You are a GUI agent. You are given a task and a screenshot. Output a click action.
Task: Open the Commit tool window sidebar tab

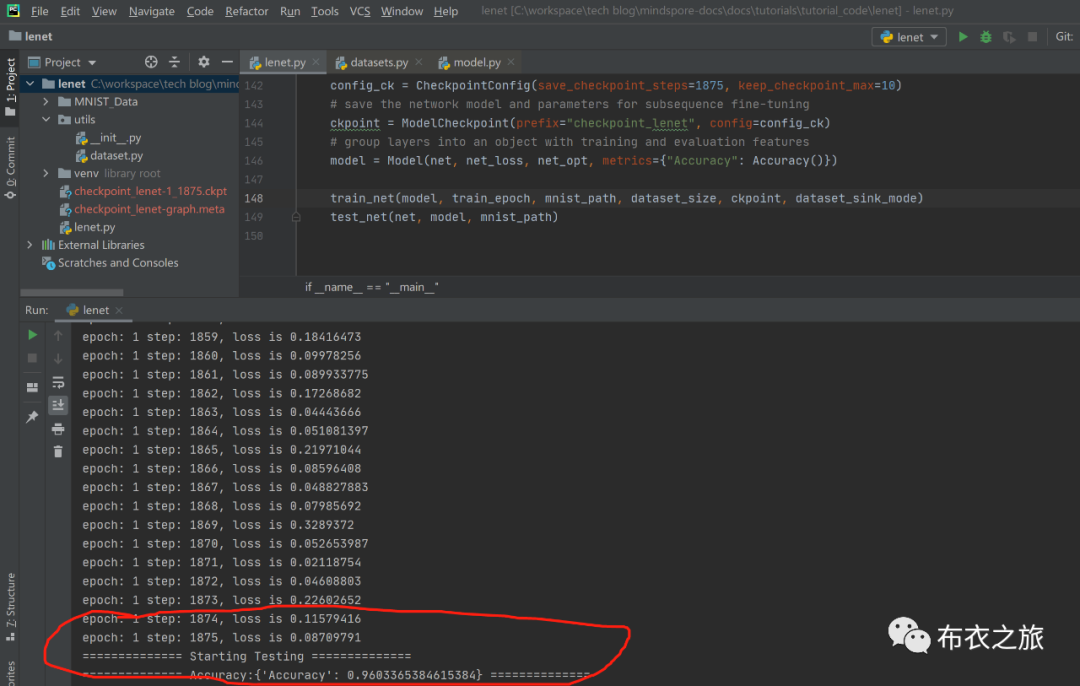tap(10, 167)
